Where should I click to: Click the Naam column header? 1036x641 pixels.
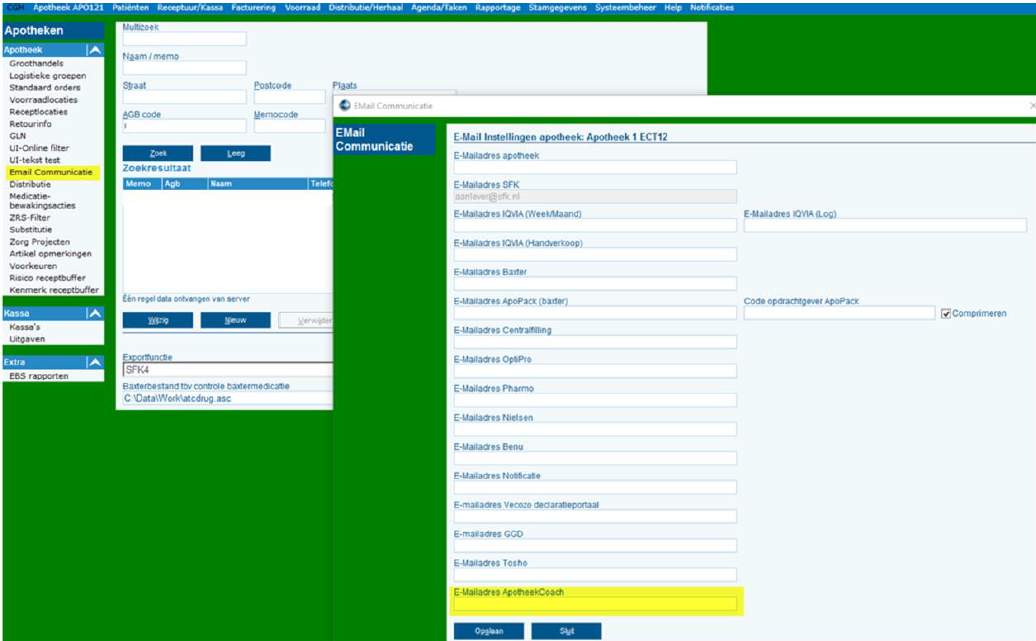pos(258,184)
